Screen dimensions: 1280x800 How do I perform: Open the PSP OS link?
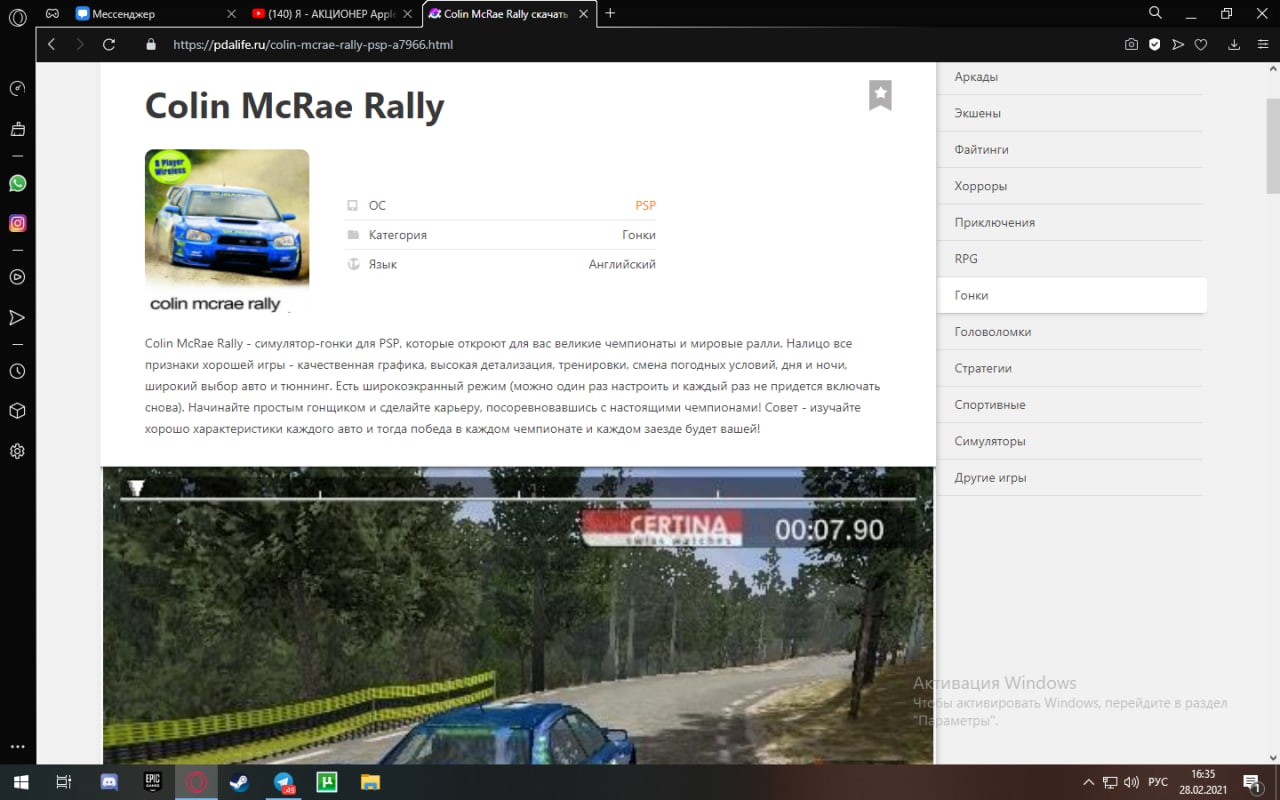coord(645,205)
